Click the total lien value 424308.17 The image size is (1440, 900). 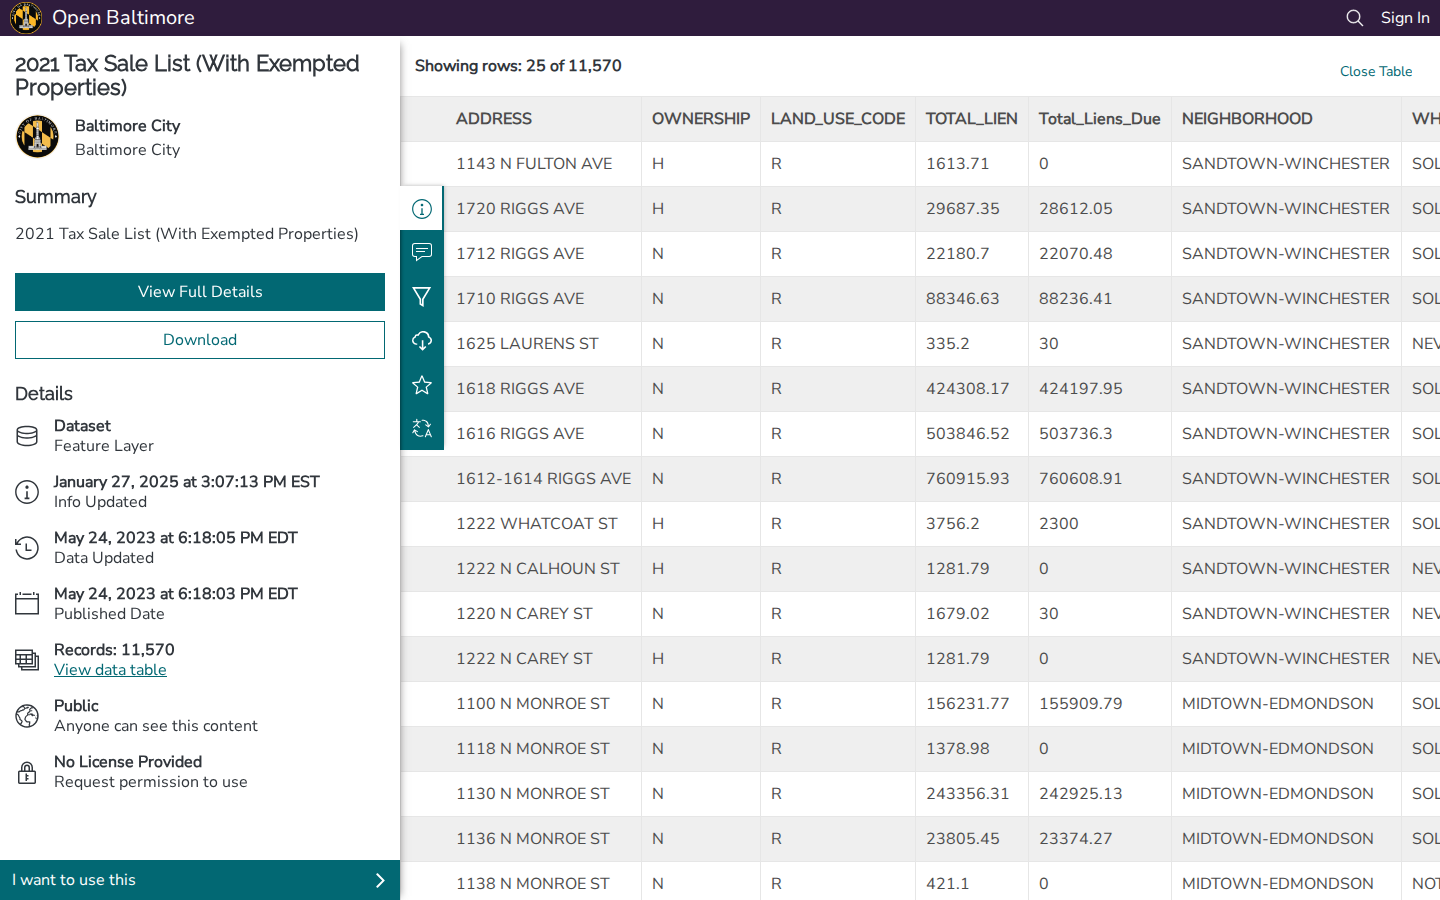pos(967,389)
